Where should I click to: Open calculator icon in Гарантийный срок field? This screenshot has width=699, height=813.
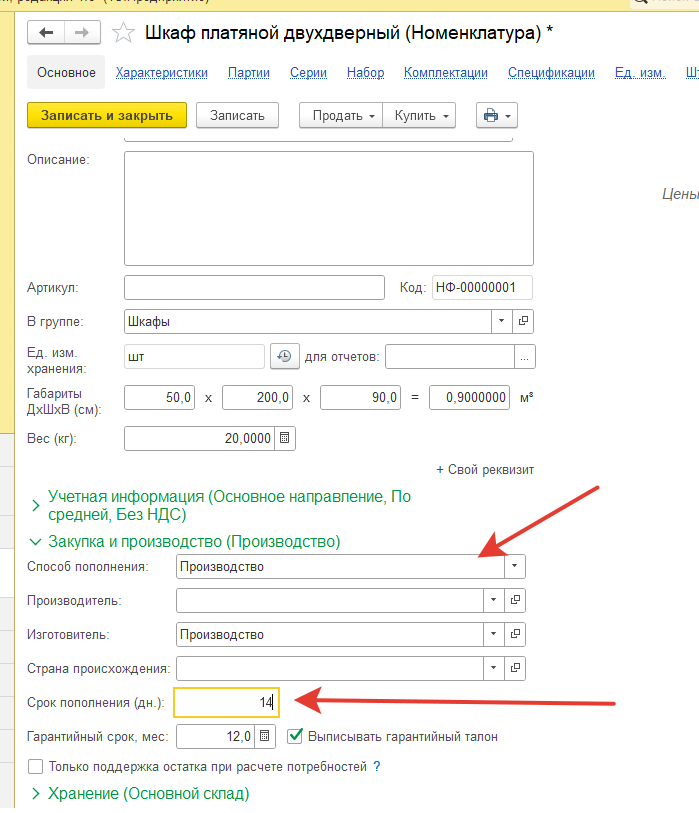(x=264, y=736)
